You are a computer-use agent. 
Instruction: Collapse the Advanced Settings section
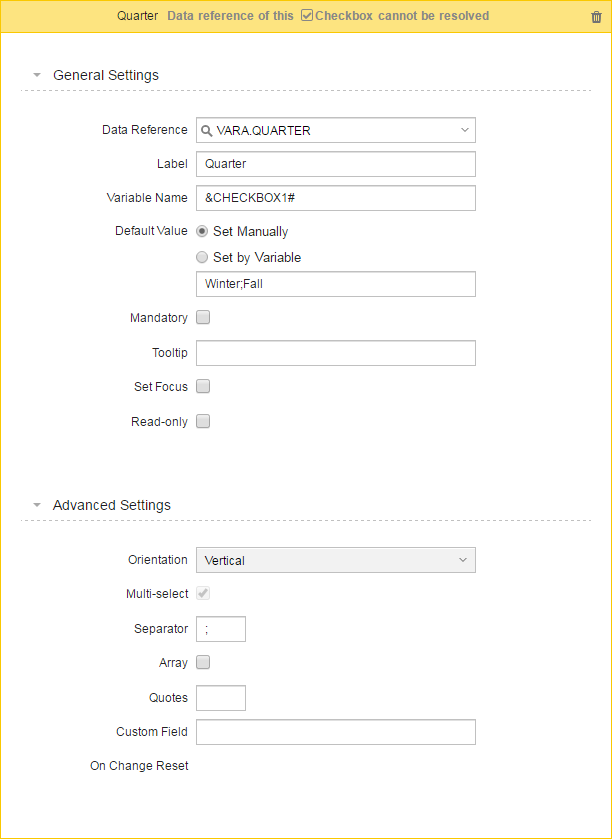pos(37,505)
